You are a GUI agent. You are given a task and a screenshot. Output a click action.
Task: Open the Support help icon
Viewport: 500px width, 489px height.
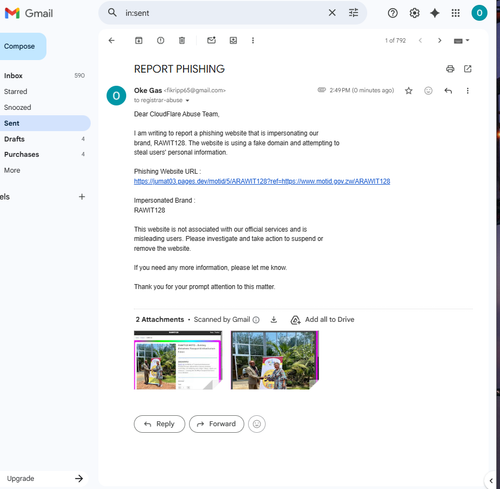[x=393, y=13]
